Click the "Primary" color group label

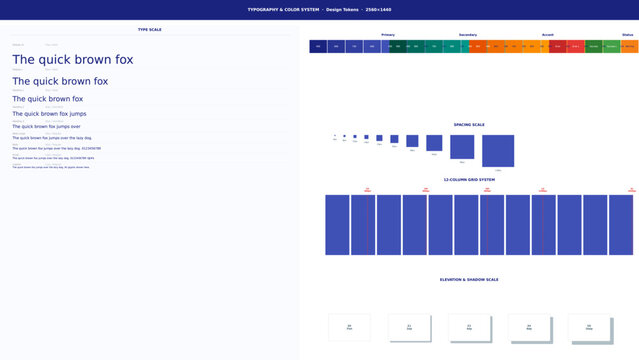388,35
